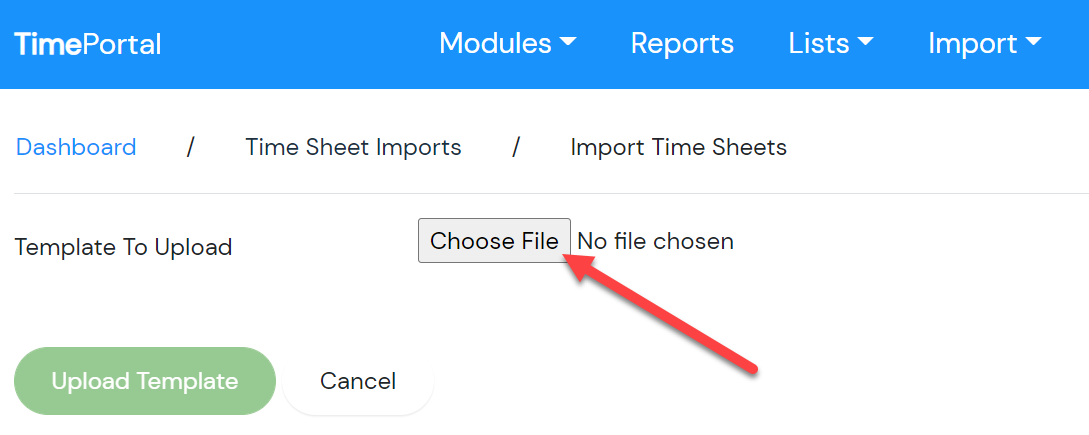Follow the Dashboard breadcrumb link

point(76,147)
